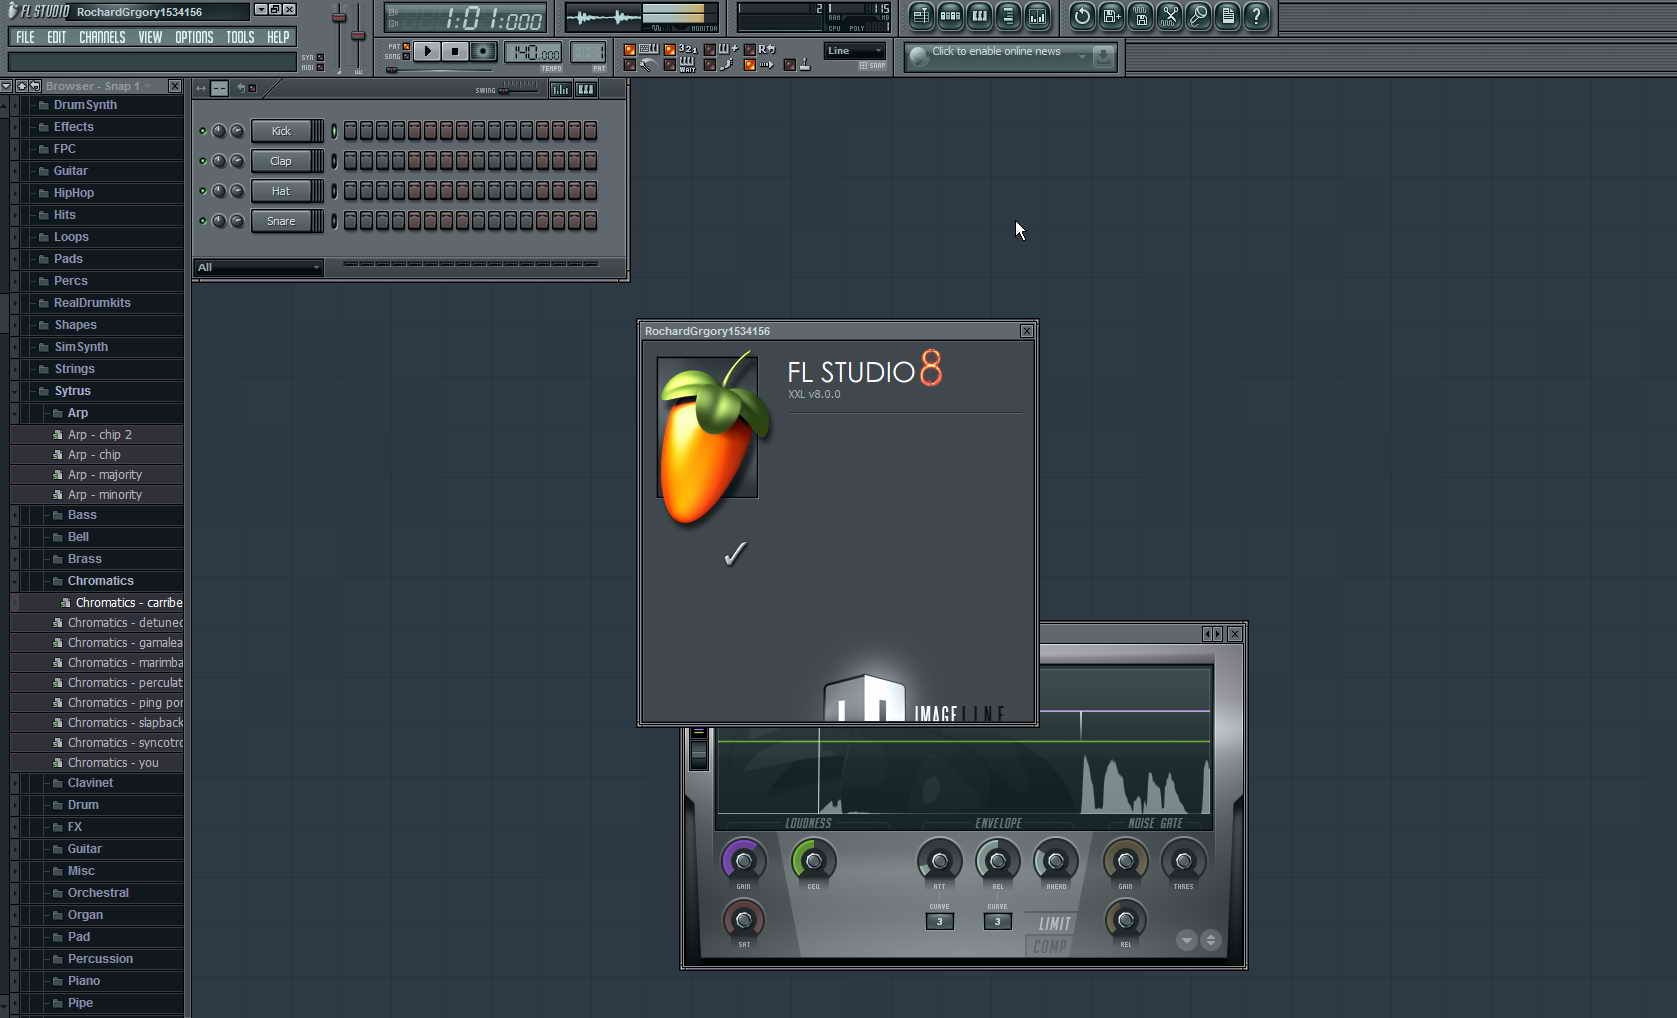
Task: Switch to song mode toggle
Action: (x=406, y=56)
